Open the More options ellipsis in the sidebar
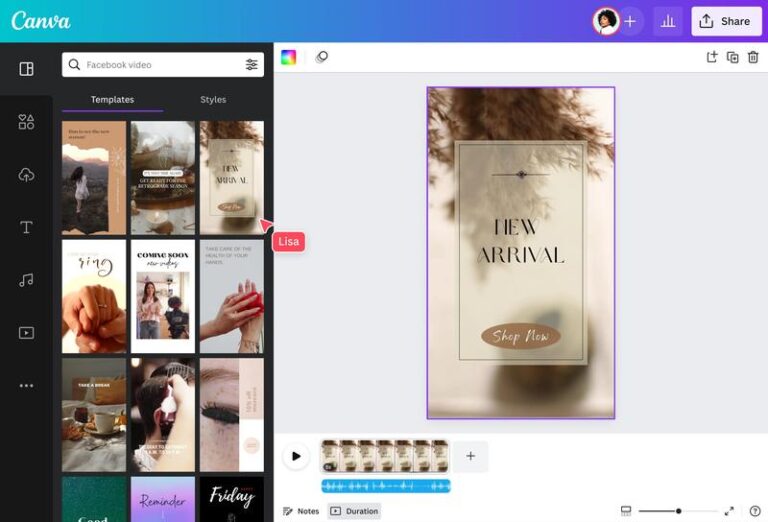The width and height of the screenshot is (768, 522). (x=26, y=385)
